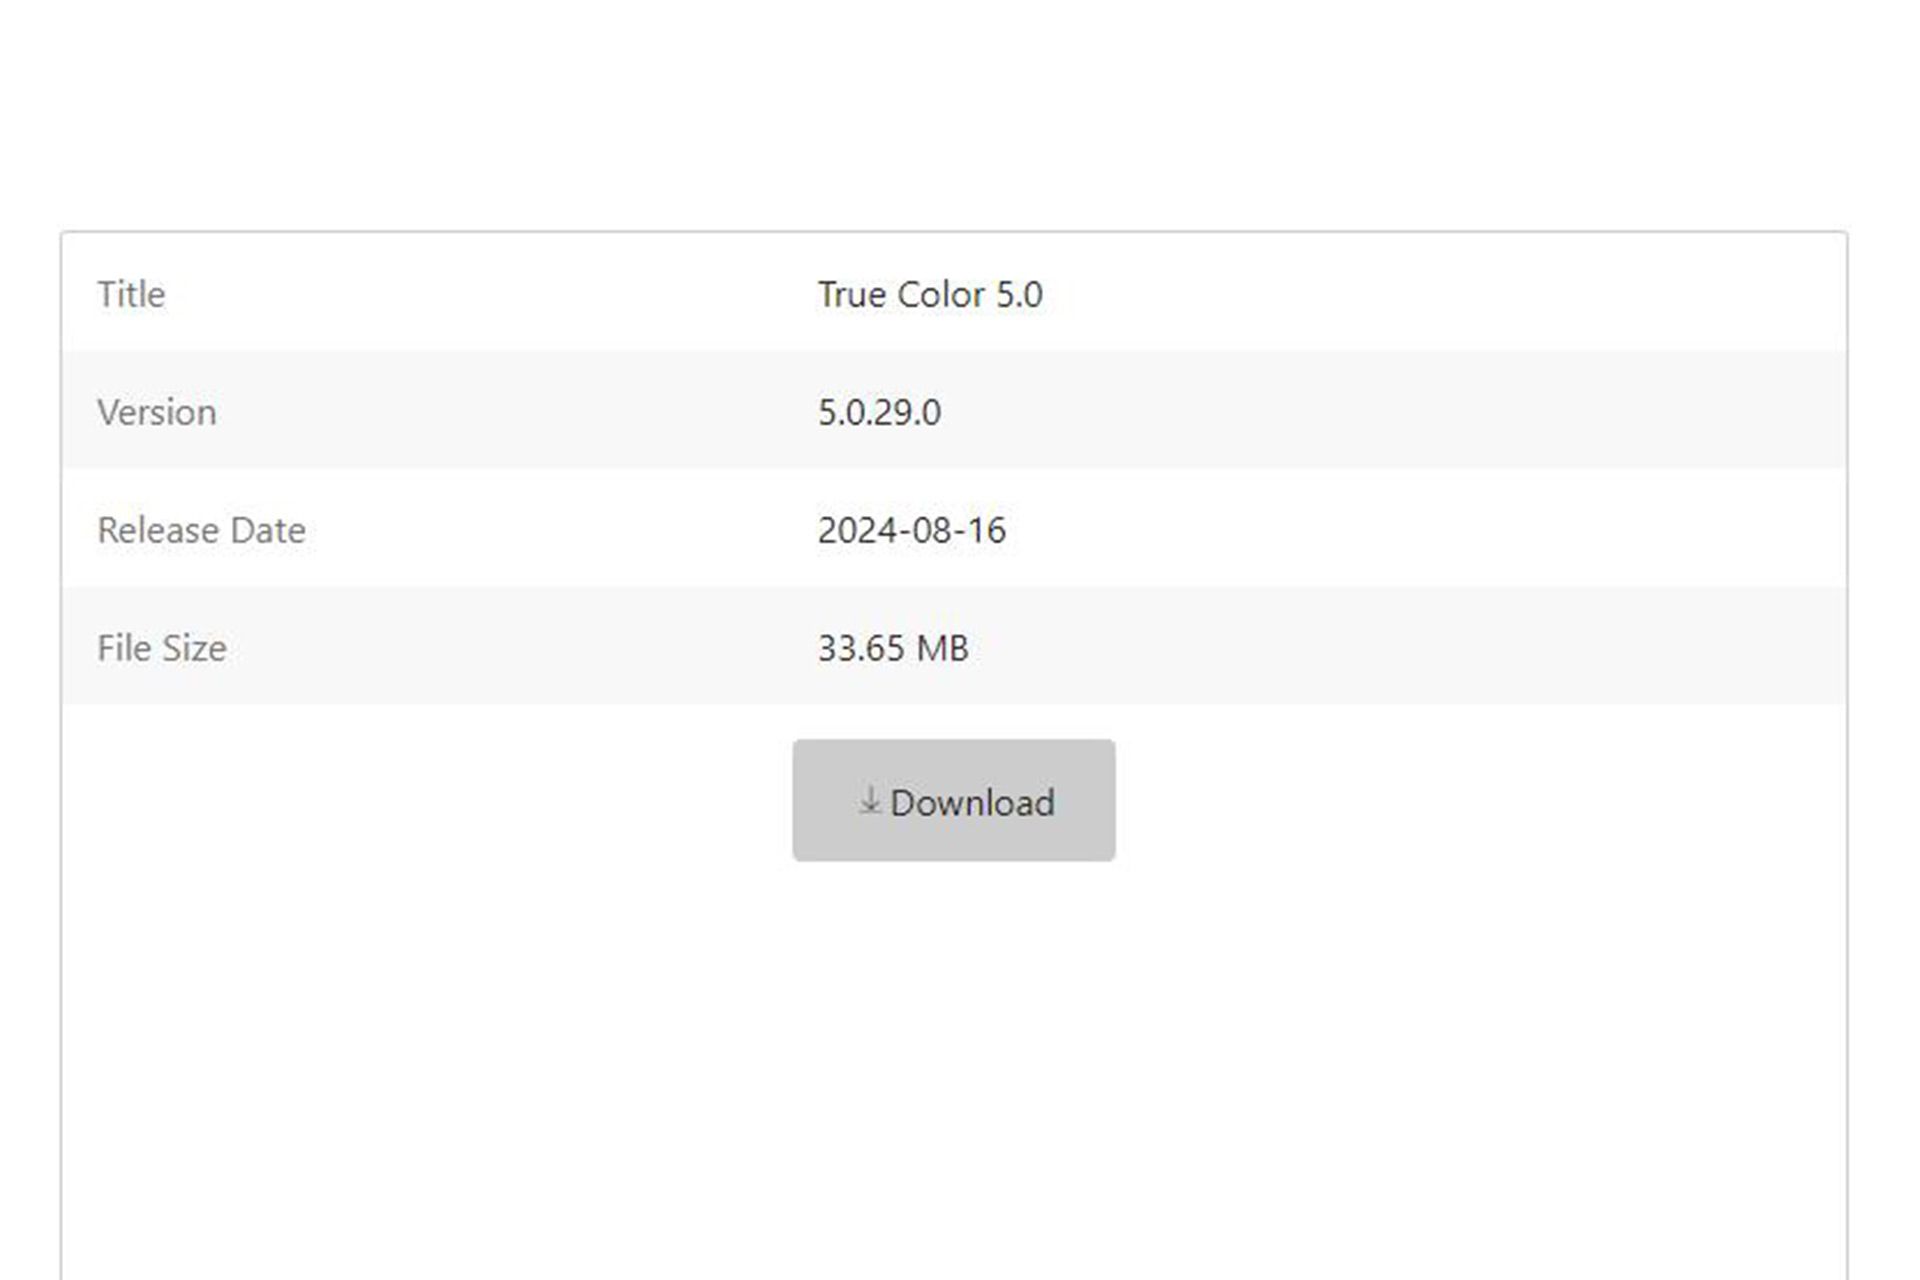Click the word "Size" in the File Size label
Viewport: 1920px width, 1280px height.
pos(194,649)
